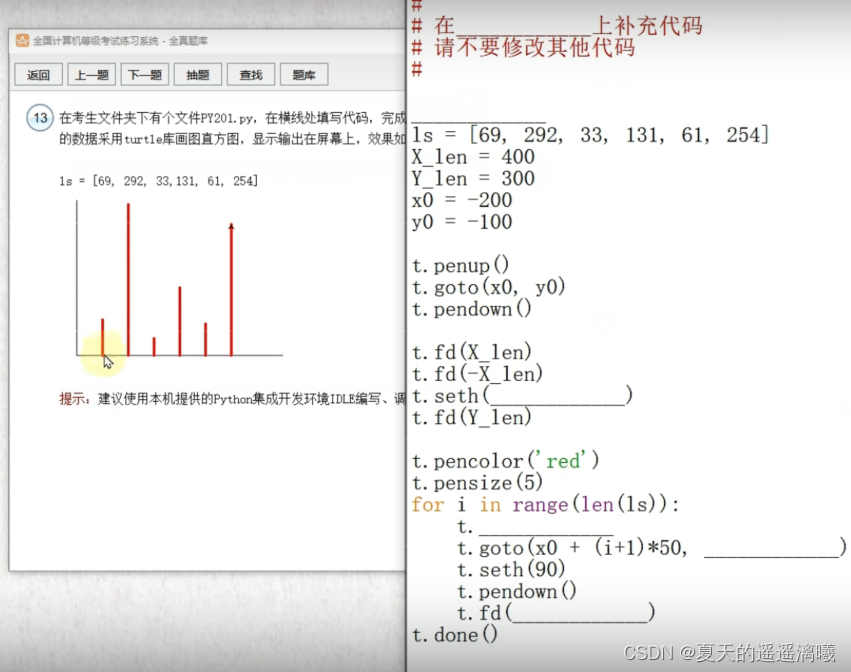Click the line 't.fd(-X_len)'
Screen dimensions: 851x672
[x=478, y=374]
